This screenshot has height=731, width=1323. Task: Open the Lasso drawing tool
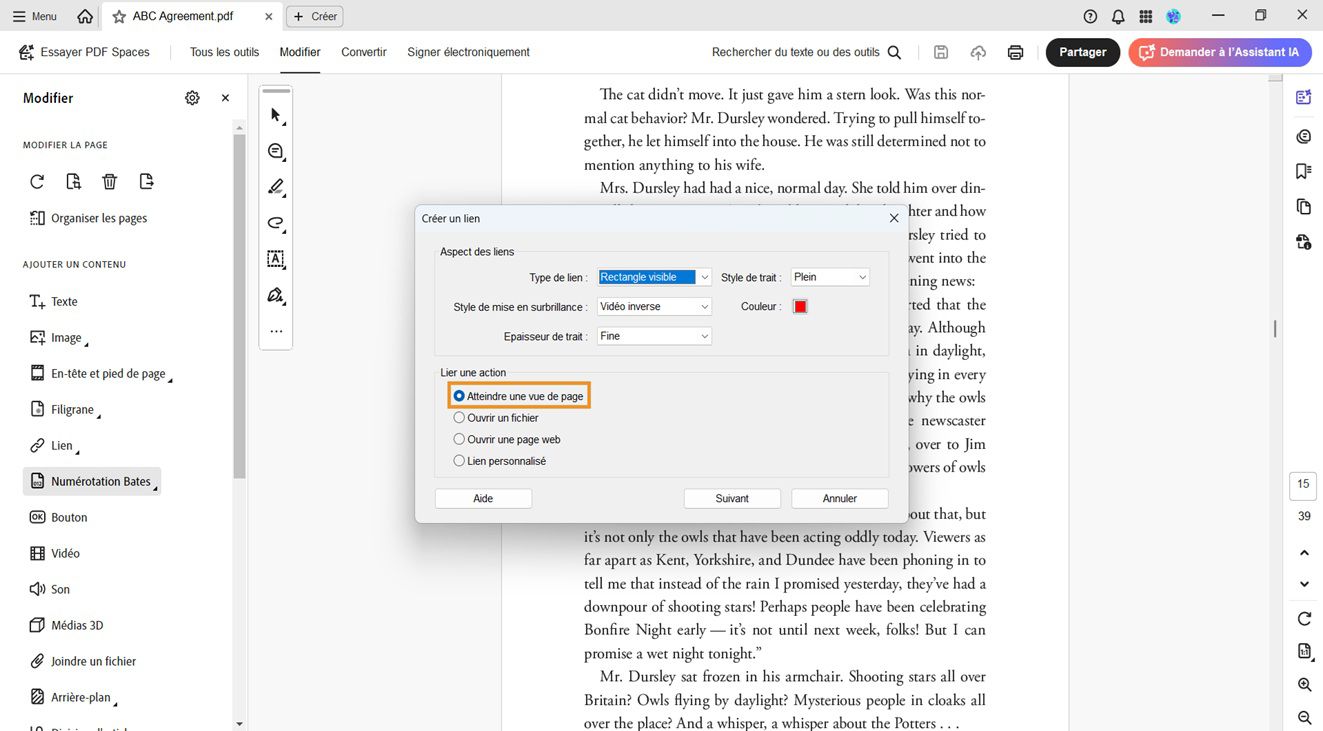[x=275, y=223]
